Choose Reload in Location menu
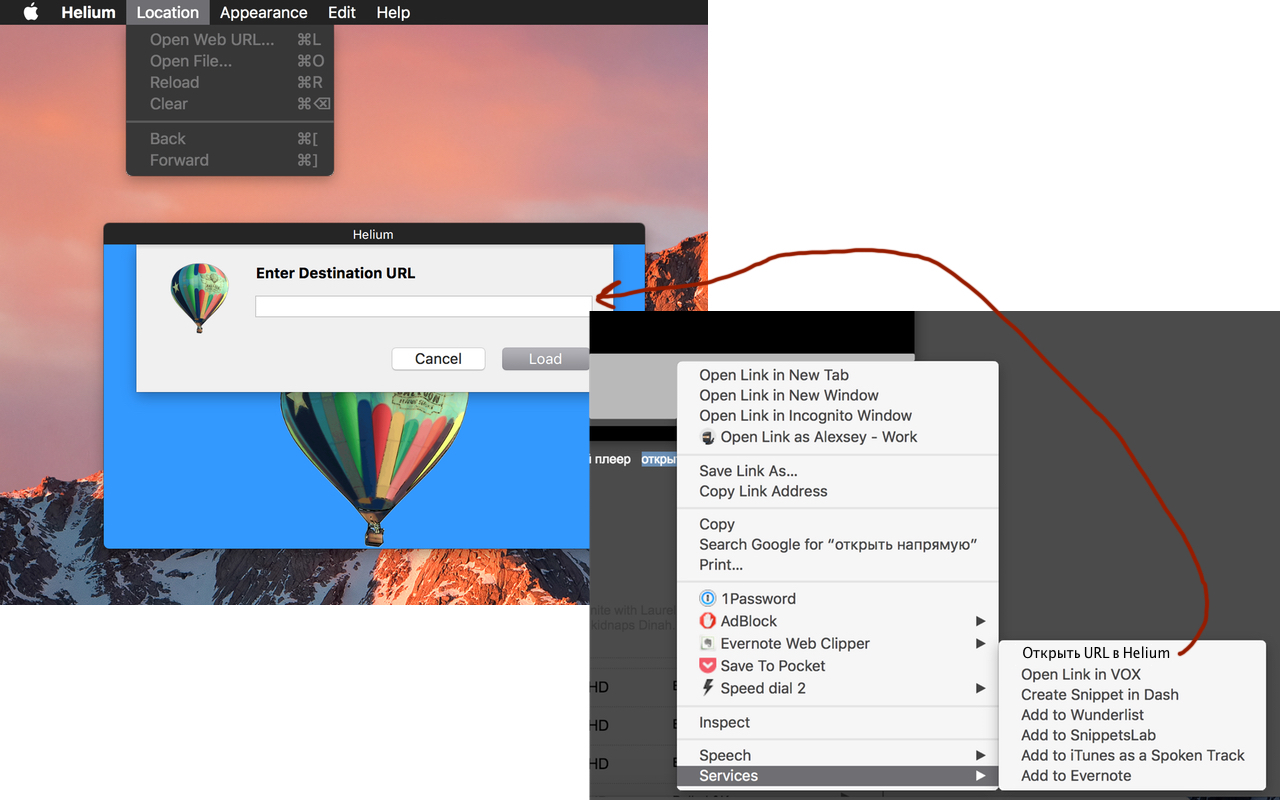 click(230, 82)
